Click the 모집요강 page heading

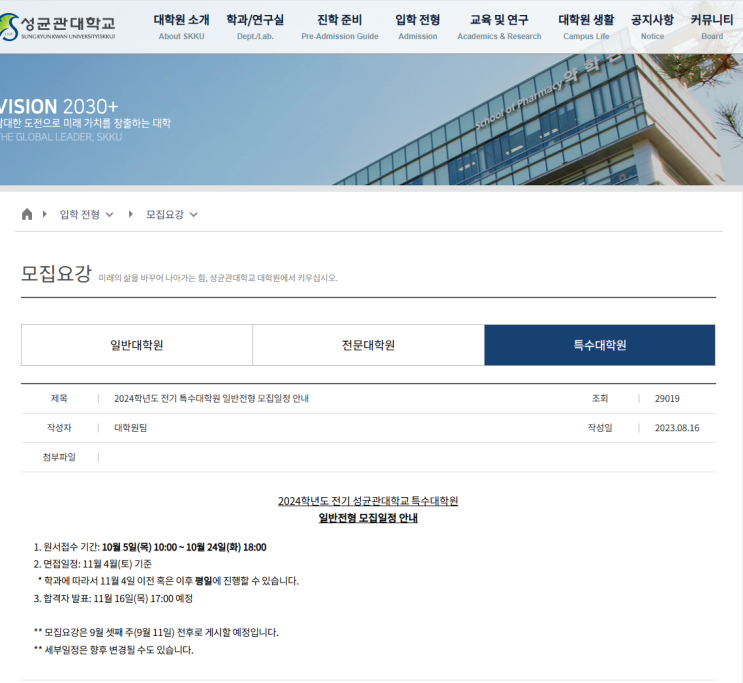[x=56, y=273]
